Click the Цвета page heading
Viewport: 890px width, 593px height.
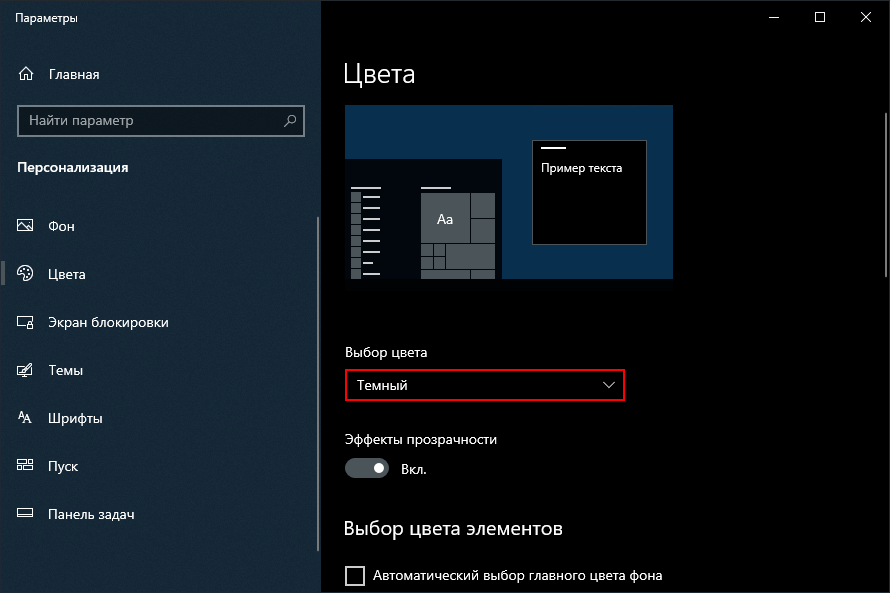coord(379,74)
